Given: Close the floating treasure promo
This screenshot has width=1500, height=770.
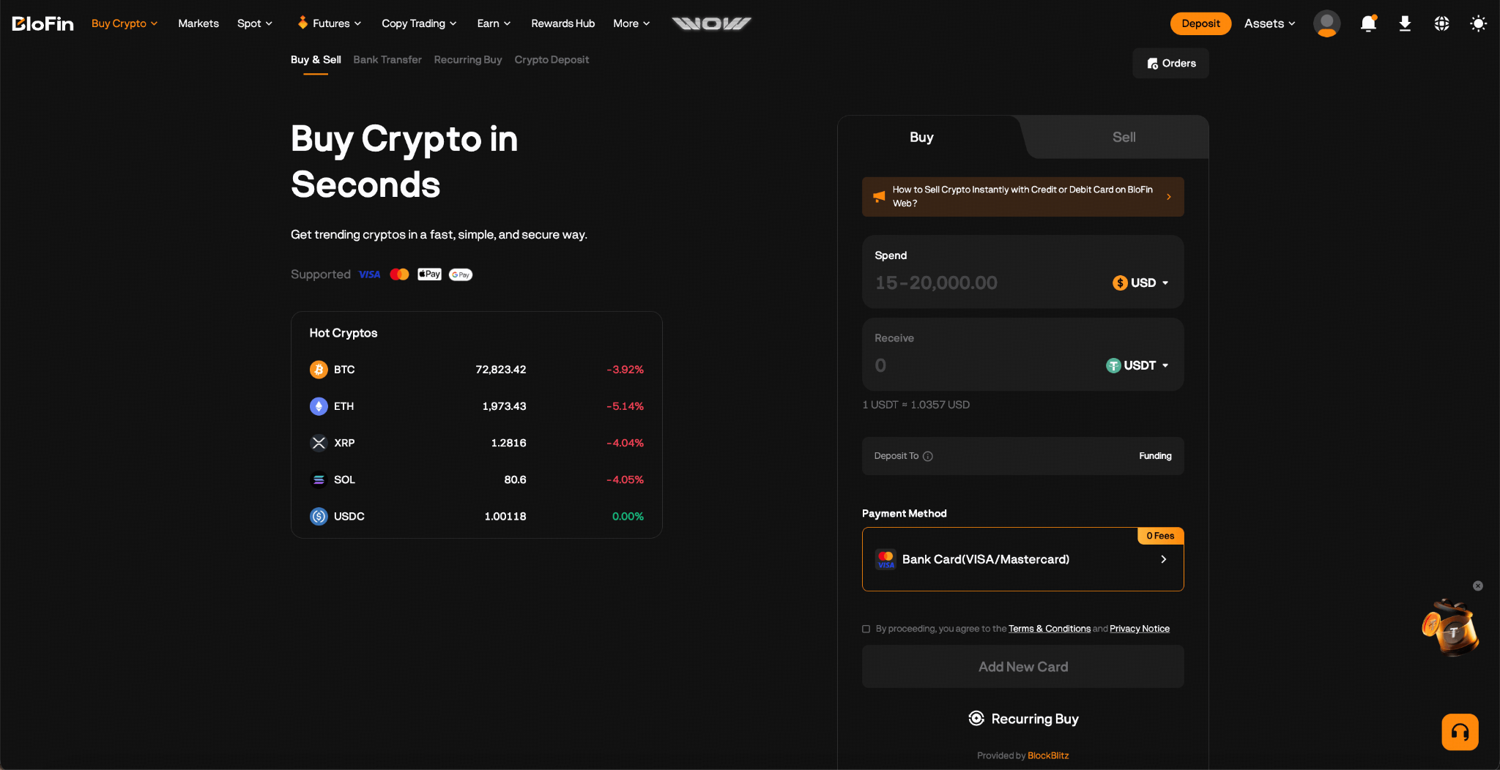Looking at the screenshot, I should coord(1478,586).
